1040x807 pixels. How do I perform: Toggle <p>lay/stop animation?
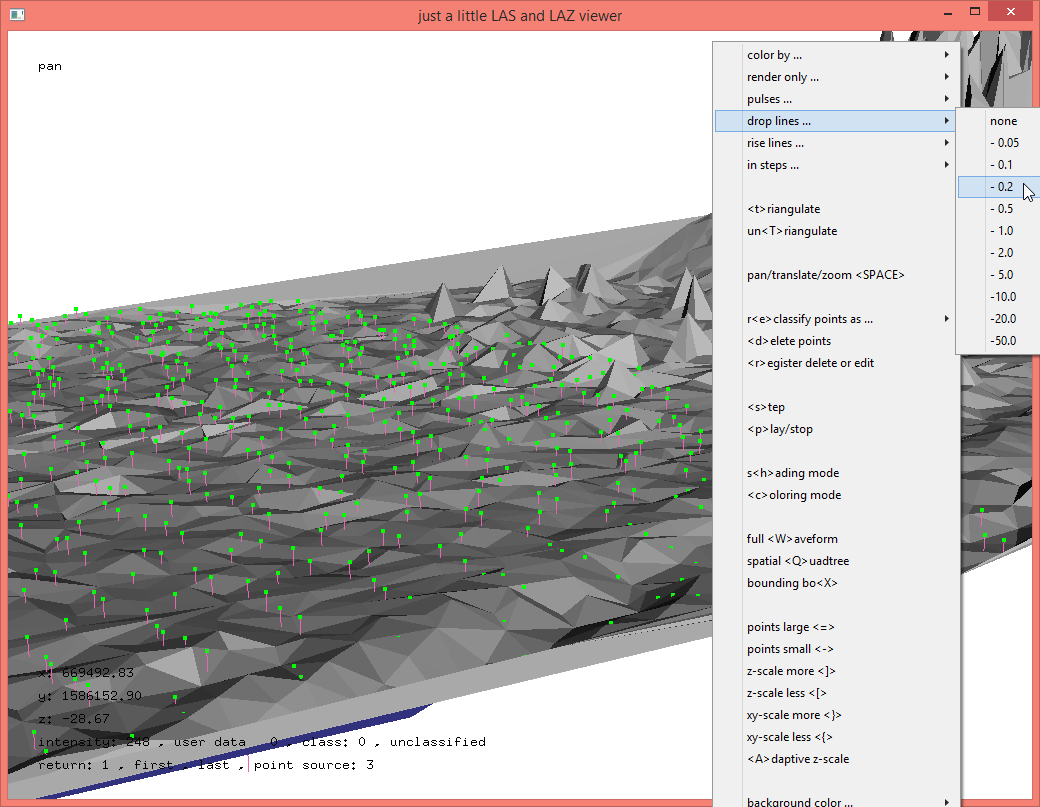(780, 429)
